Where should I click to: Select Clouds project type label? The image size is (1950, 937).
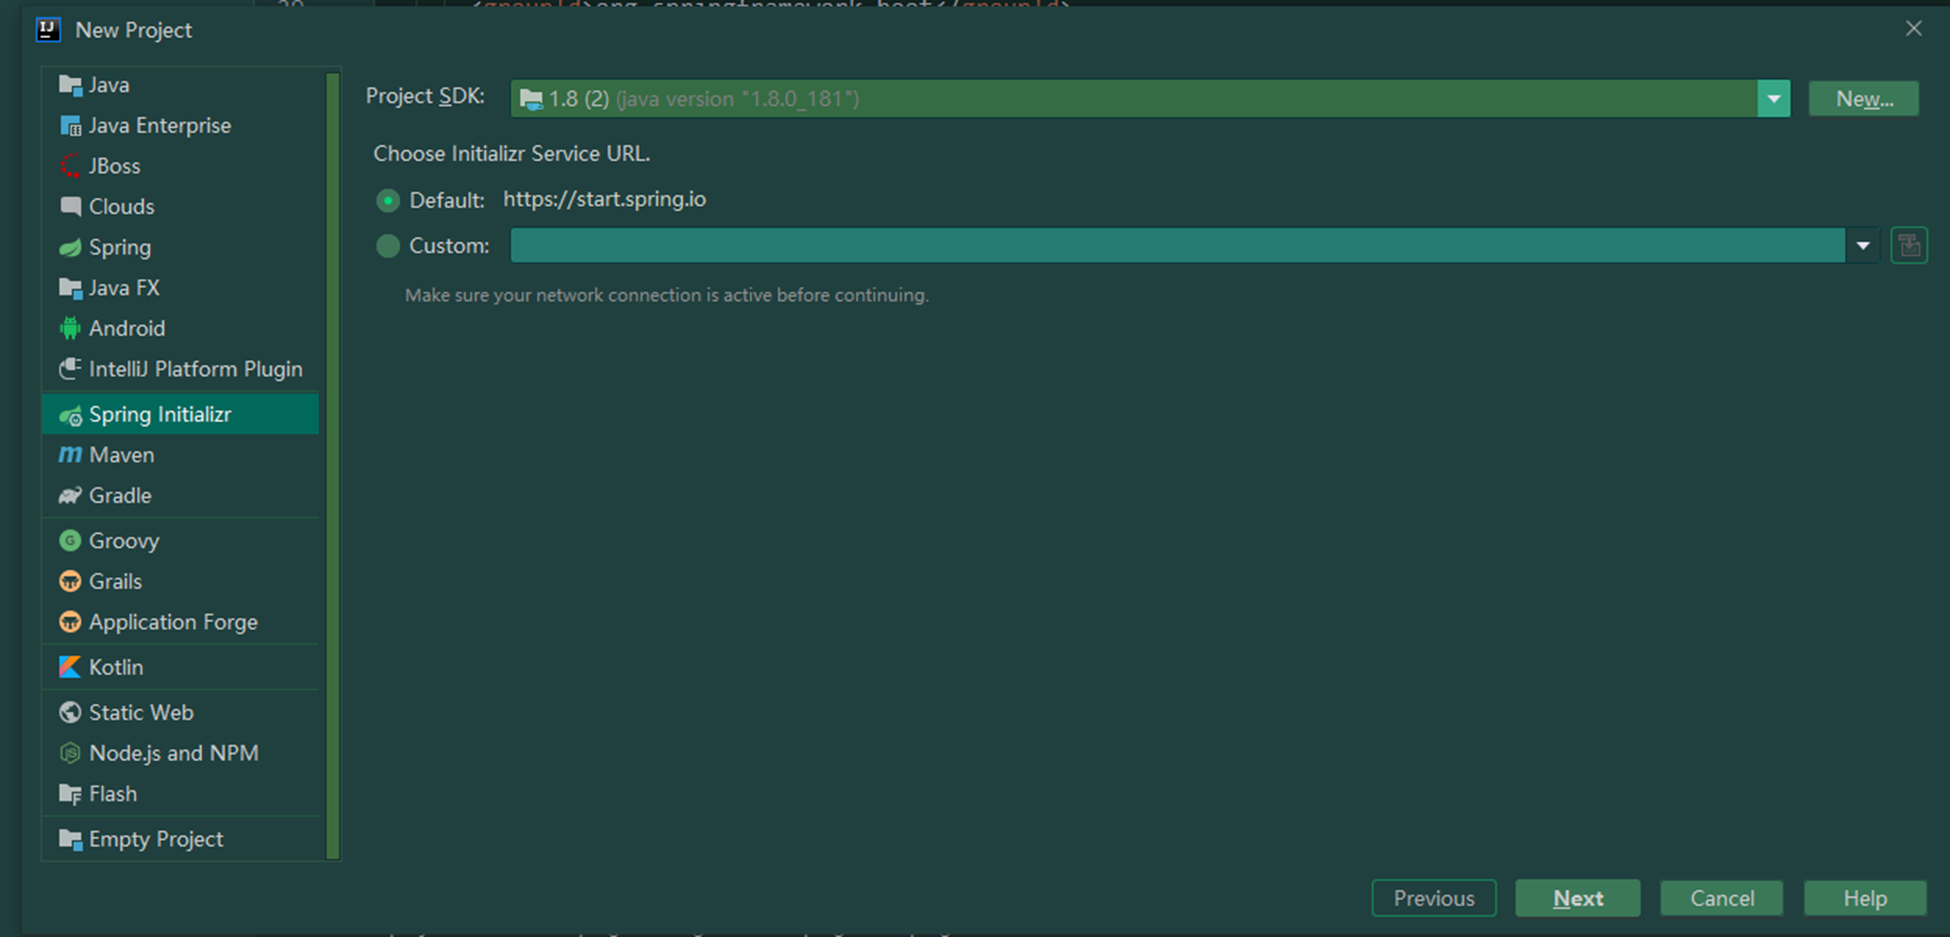[121, 207]
